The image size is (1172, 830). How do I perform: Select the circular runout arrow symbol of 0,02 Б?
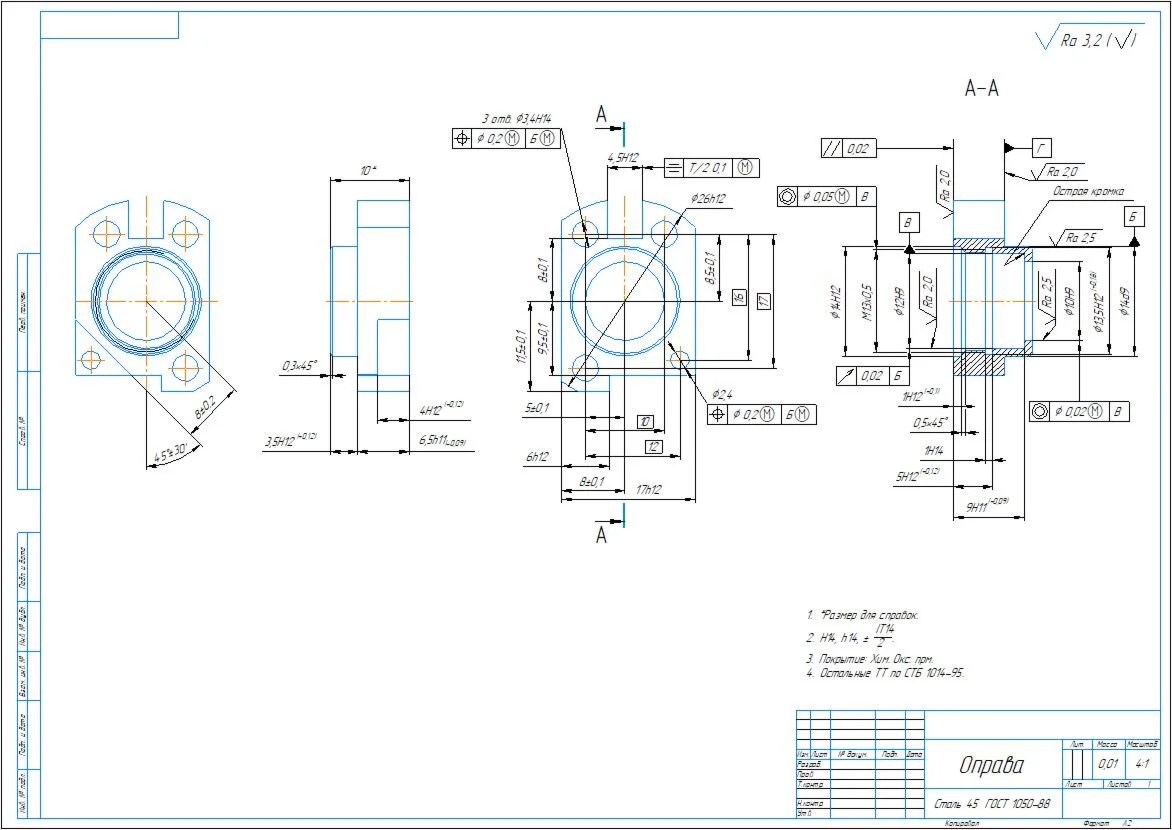(x=847, y=375)
